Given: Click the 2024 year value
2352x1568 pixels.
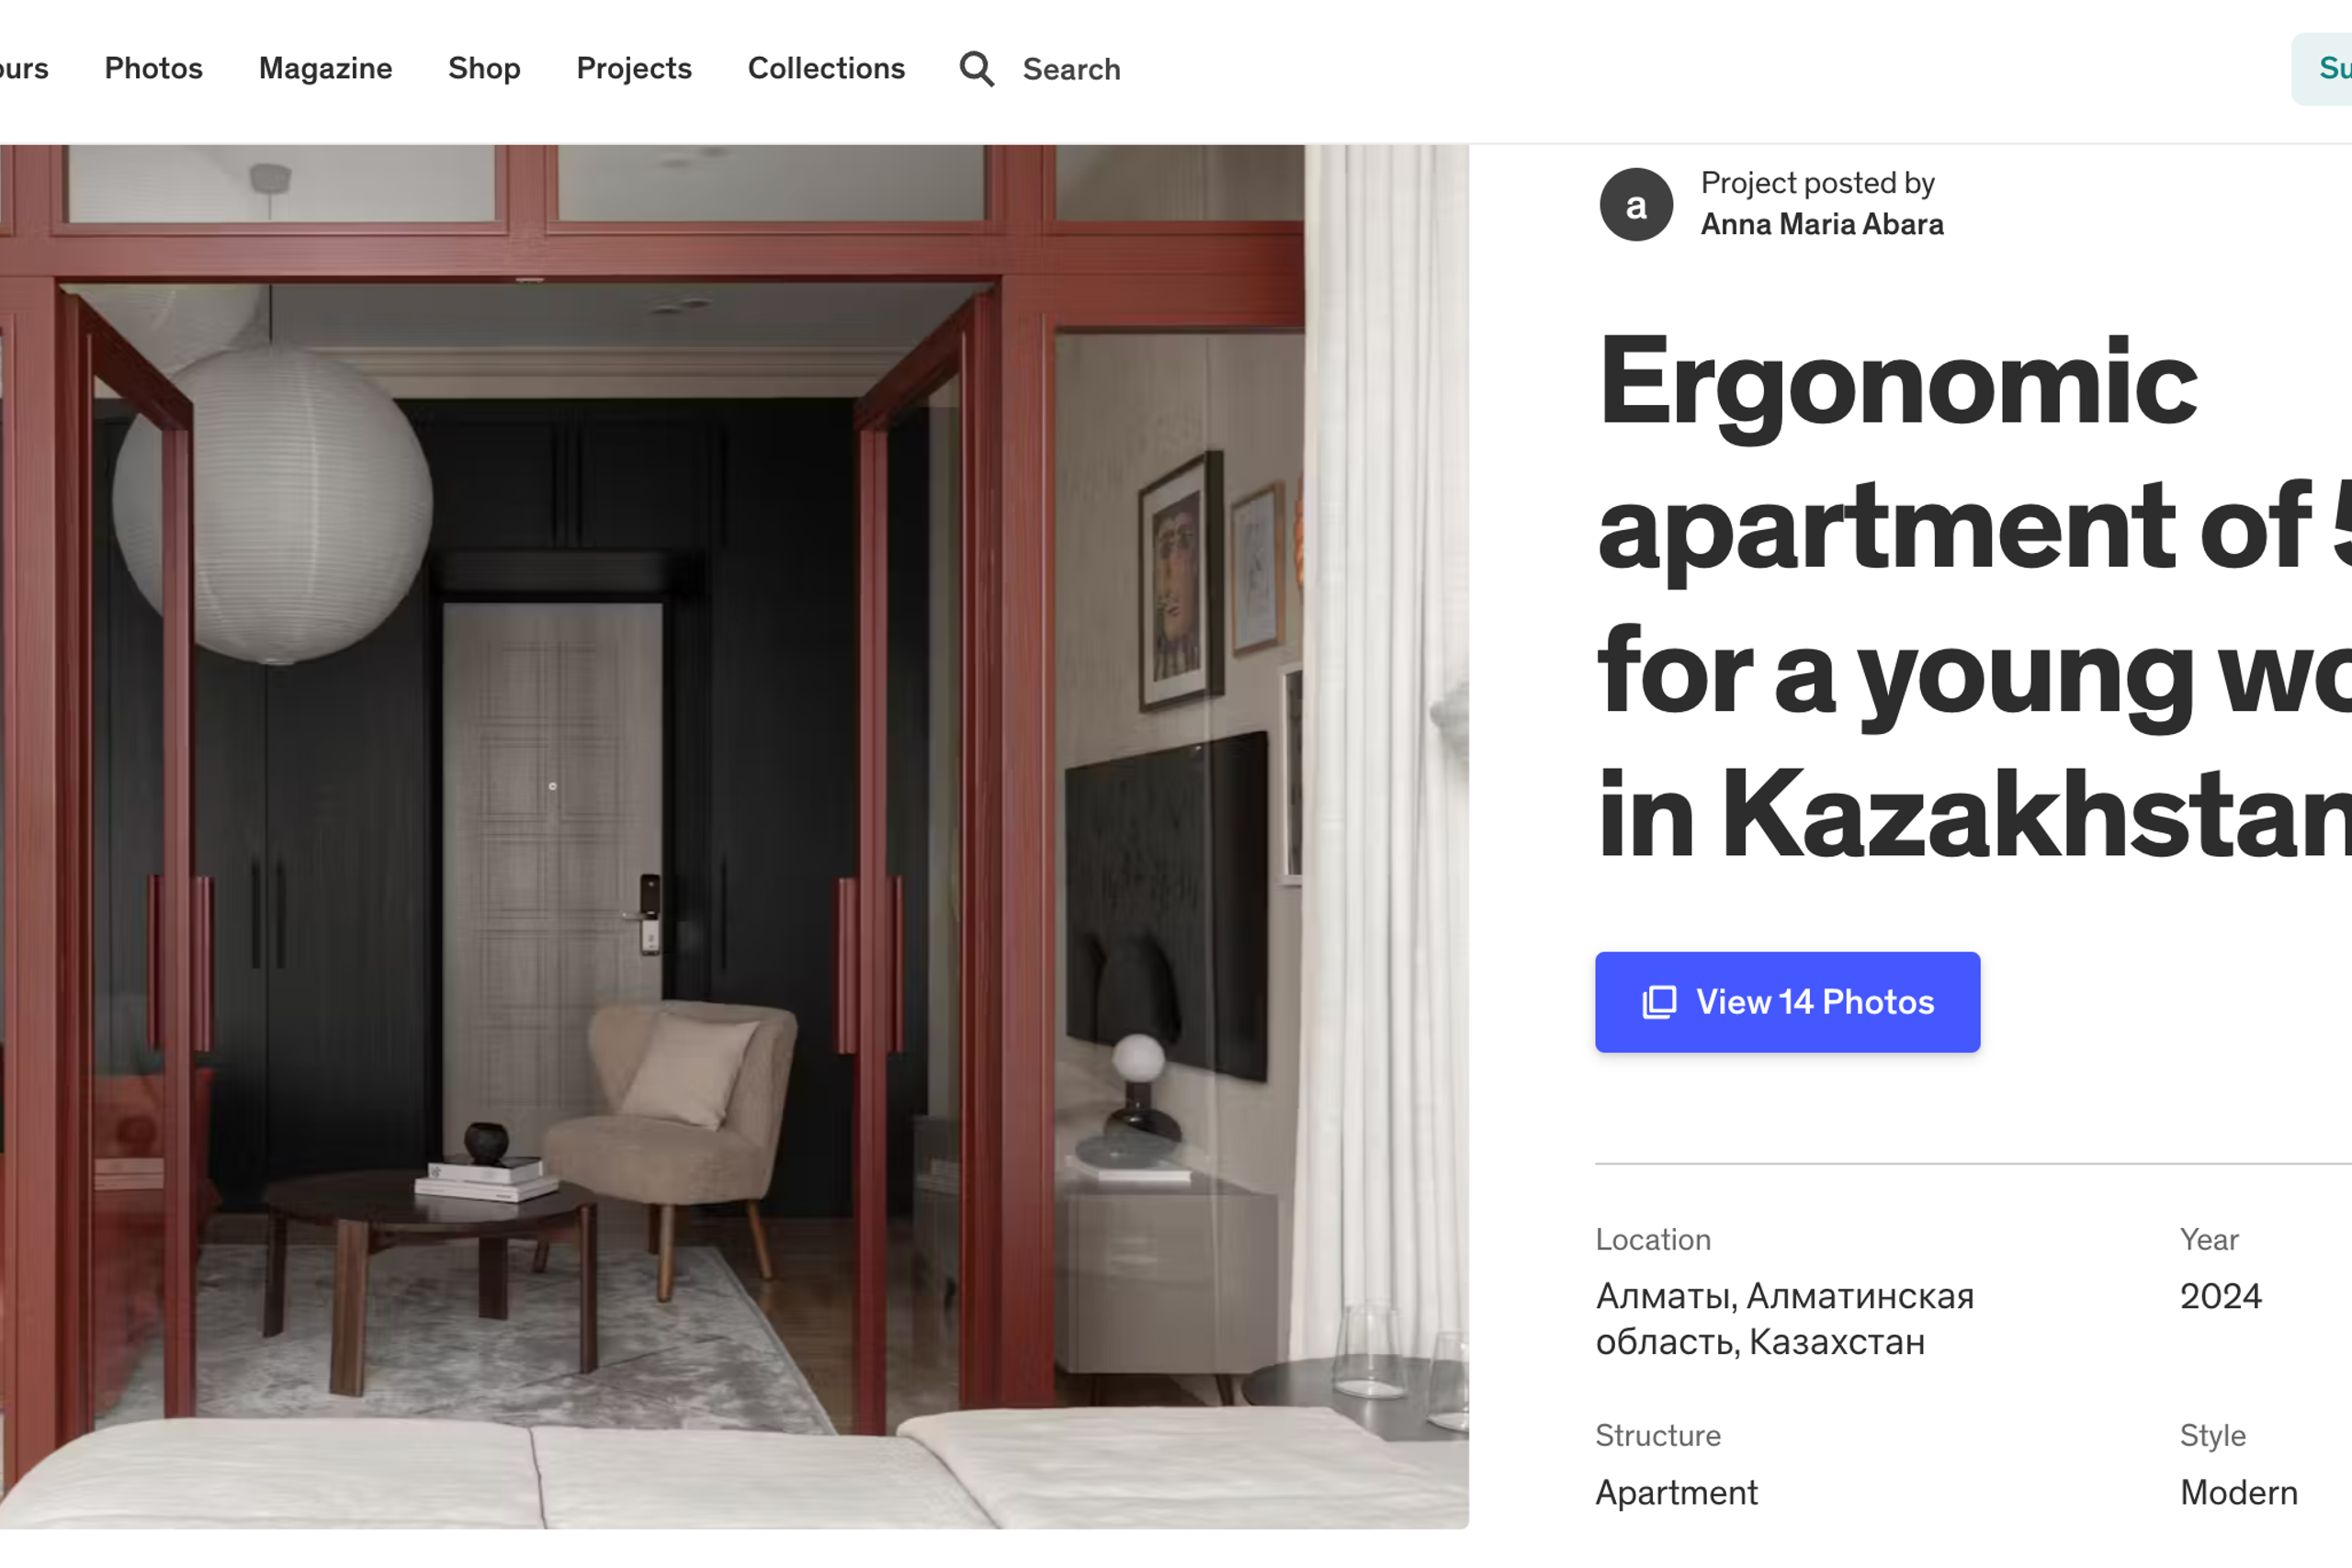Looking at the screenshot, I should (2220, 1296).
